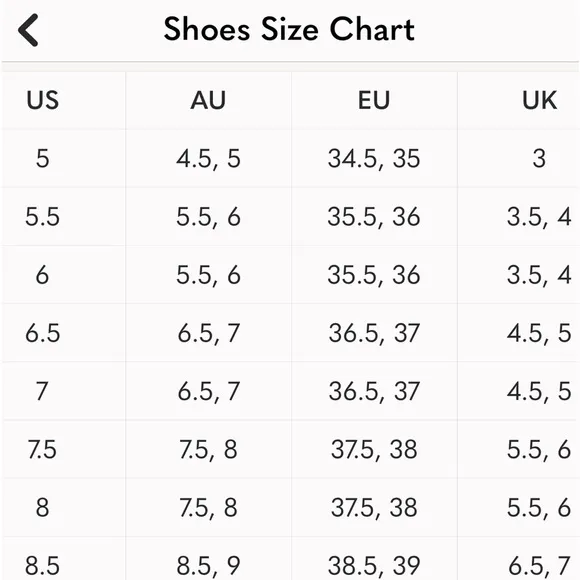Screen dimensions: 580x580
Task: Select AU cell showing 4.5, 5
Action: (208, 158)
